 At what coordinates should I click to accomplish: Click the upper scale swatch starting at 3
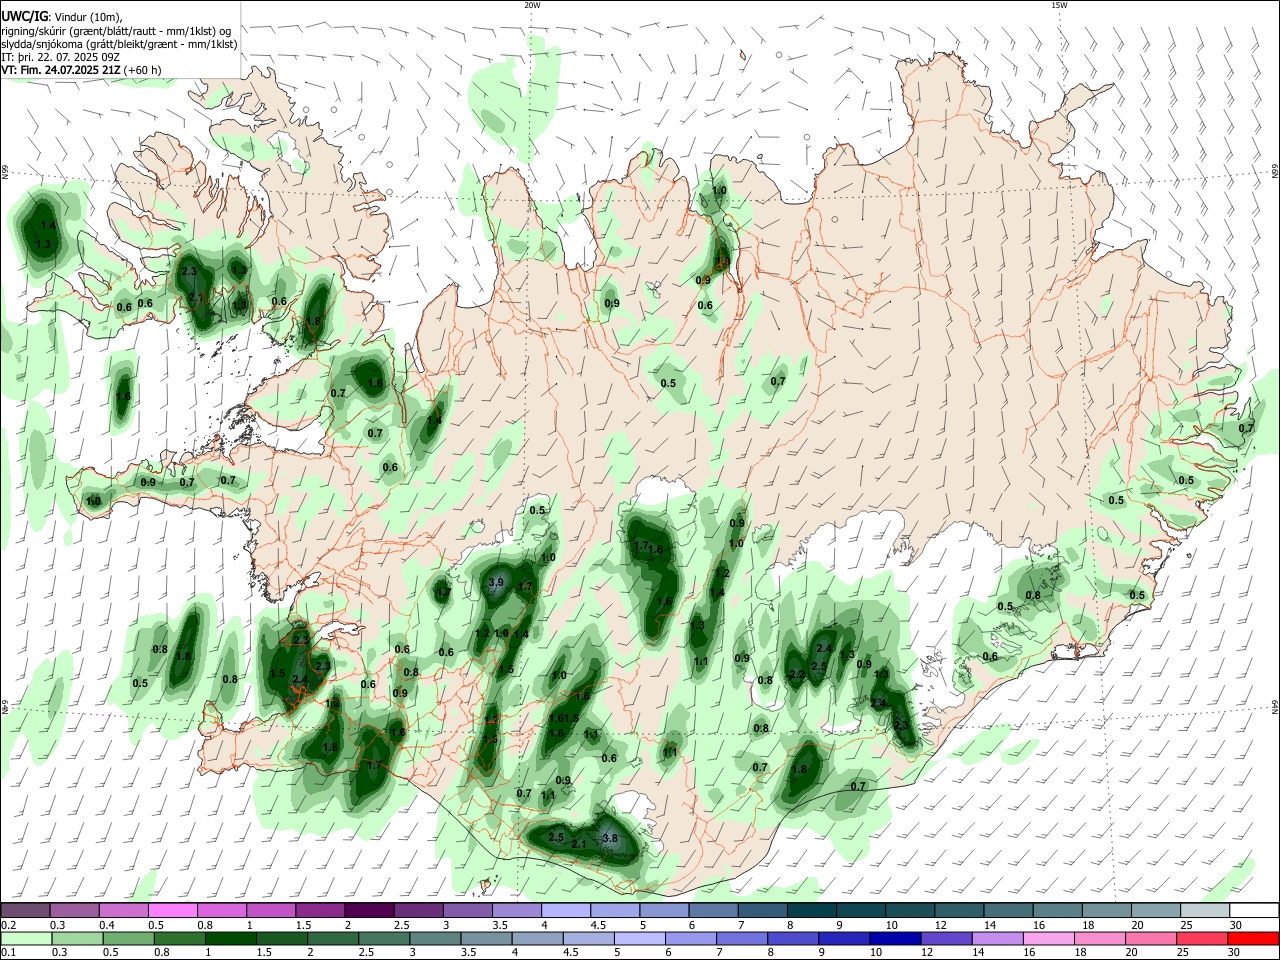pyautogui.click(x=467, y=911)
